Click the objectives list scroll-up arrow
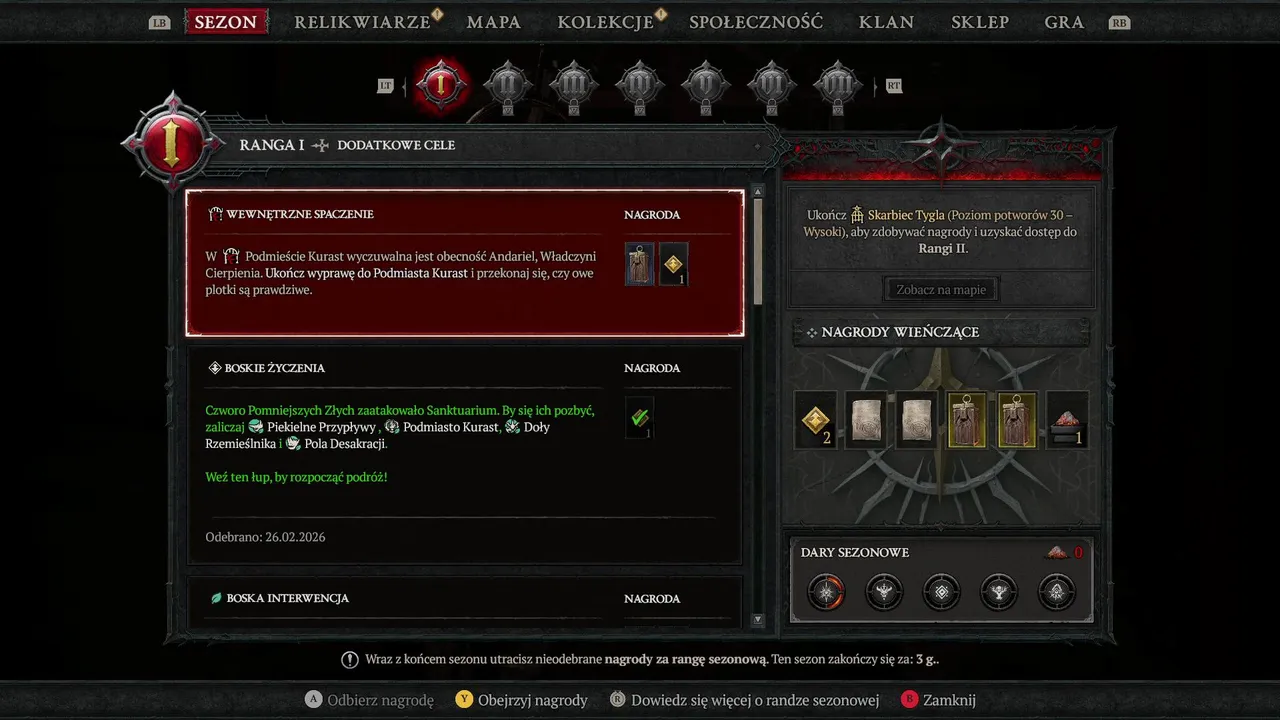 coord(757,192)
